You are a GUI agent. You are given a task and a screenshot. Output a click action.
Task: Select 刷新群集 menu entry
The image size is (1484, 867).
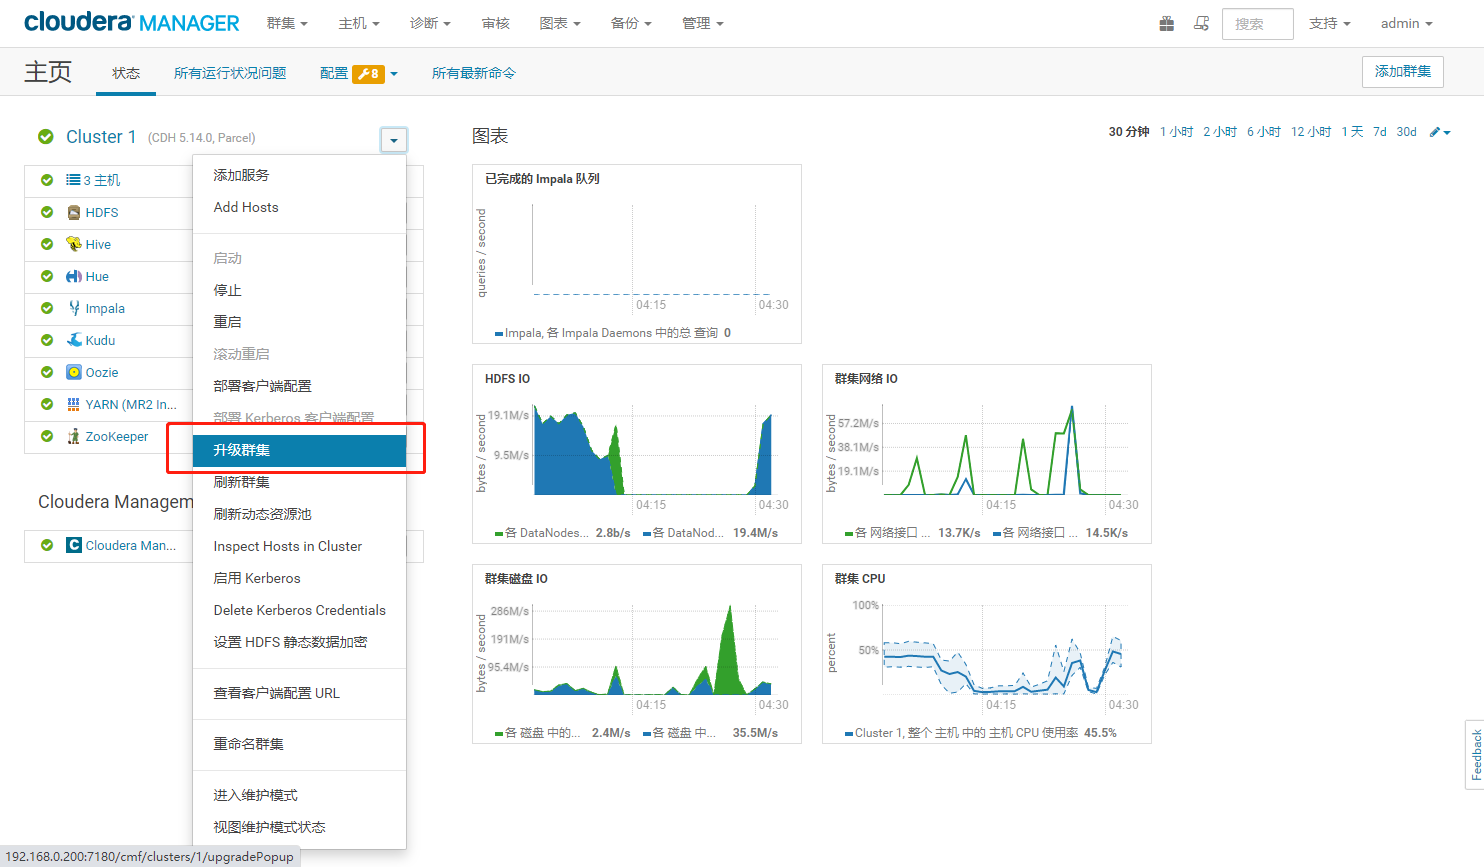(299, 482)
